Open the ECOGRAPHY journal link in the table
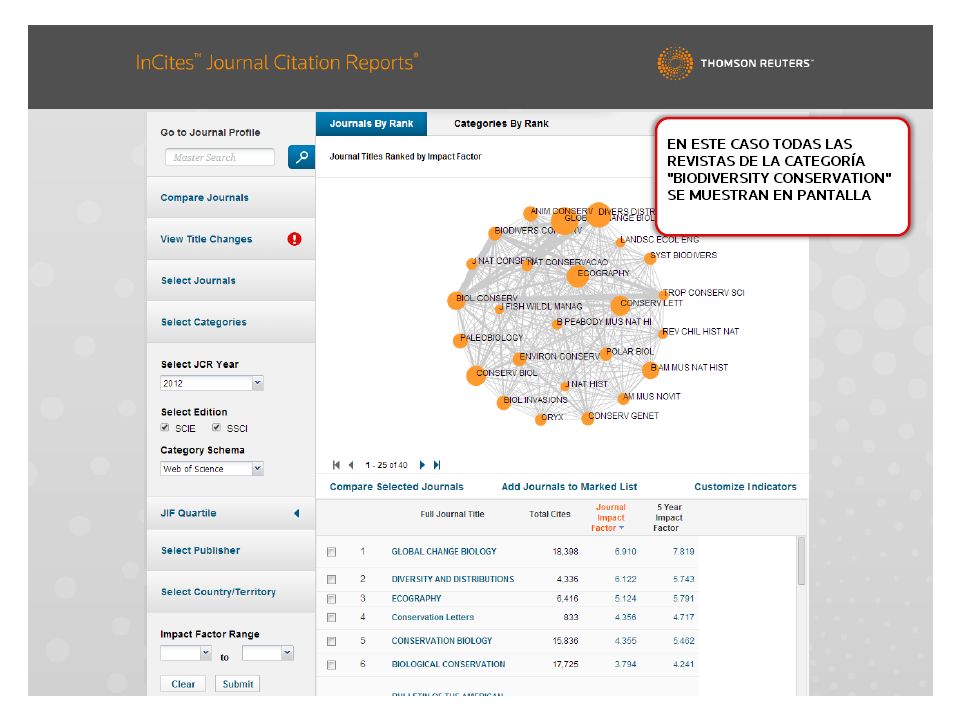Viewport: 960px width, 720px height. click(x=416, y=599)
